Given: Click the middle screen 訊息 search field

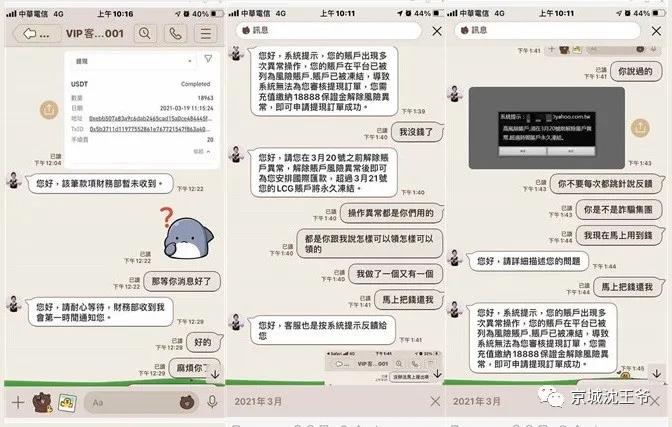Looking at the screenshot, I should point(328,30).
